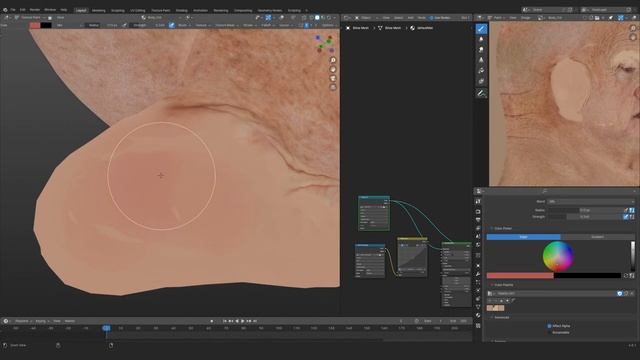Open the Blend mode dropdown in properties

tap(591, 202)
